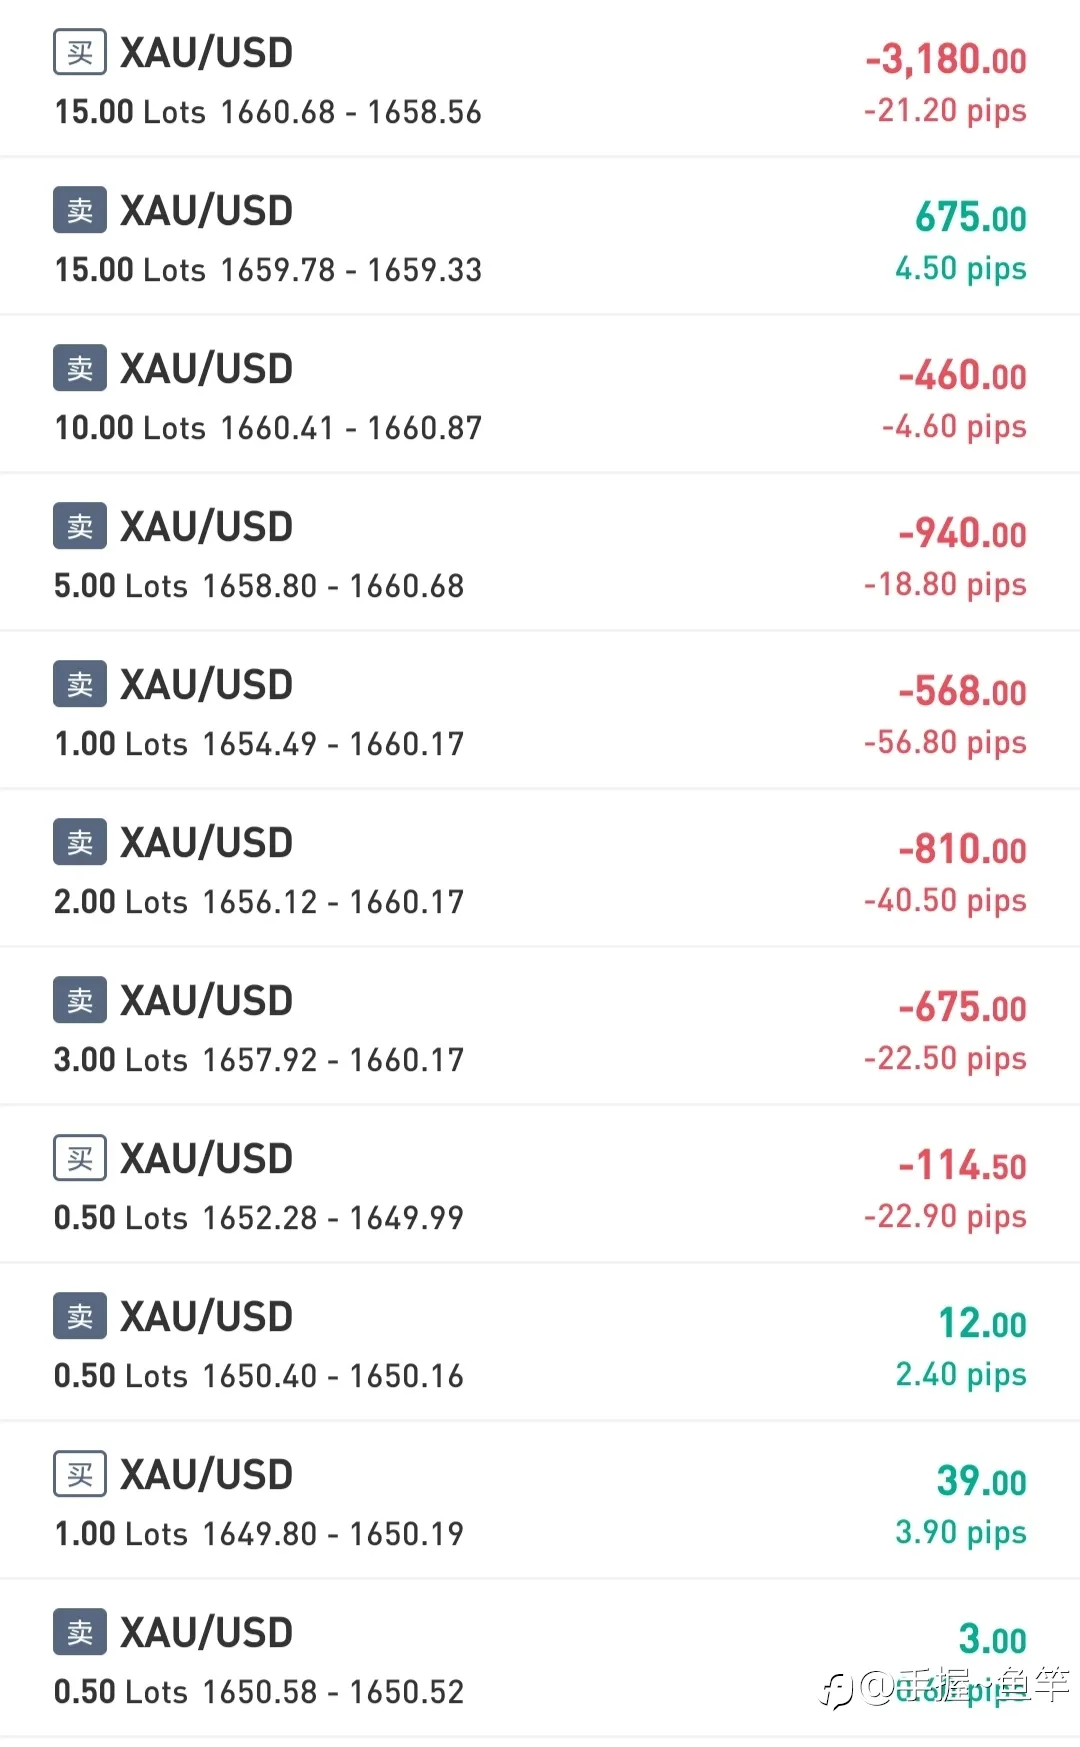Tap the sell icon on the 1650.40 trade

80,1317
